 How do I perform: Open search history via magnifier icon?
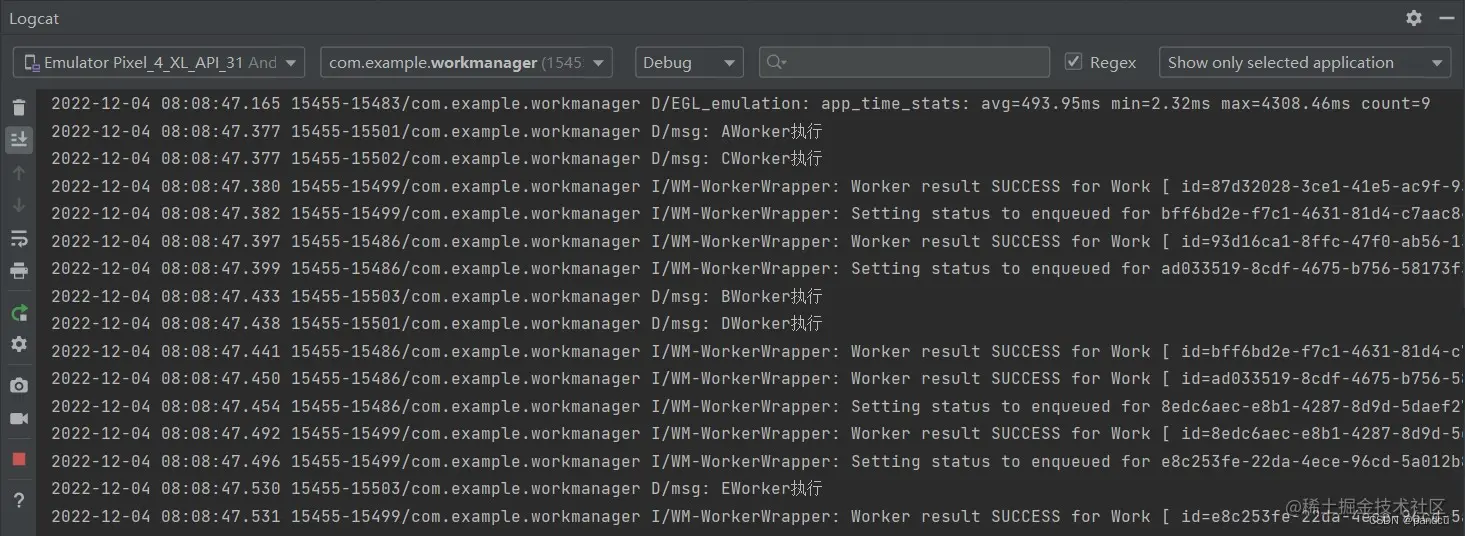pyautogui.click(x=776, y=62)
